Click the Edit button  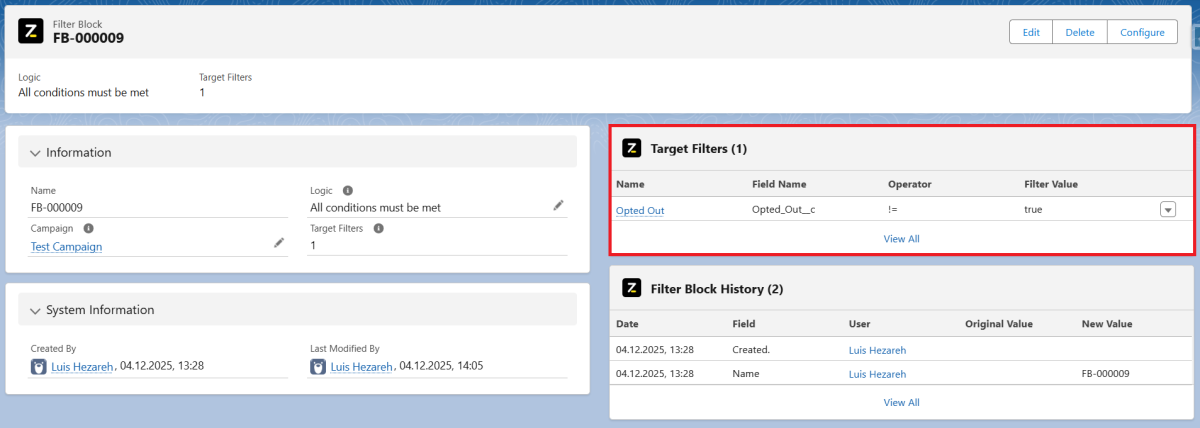coord(1030,32)
